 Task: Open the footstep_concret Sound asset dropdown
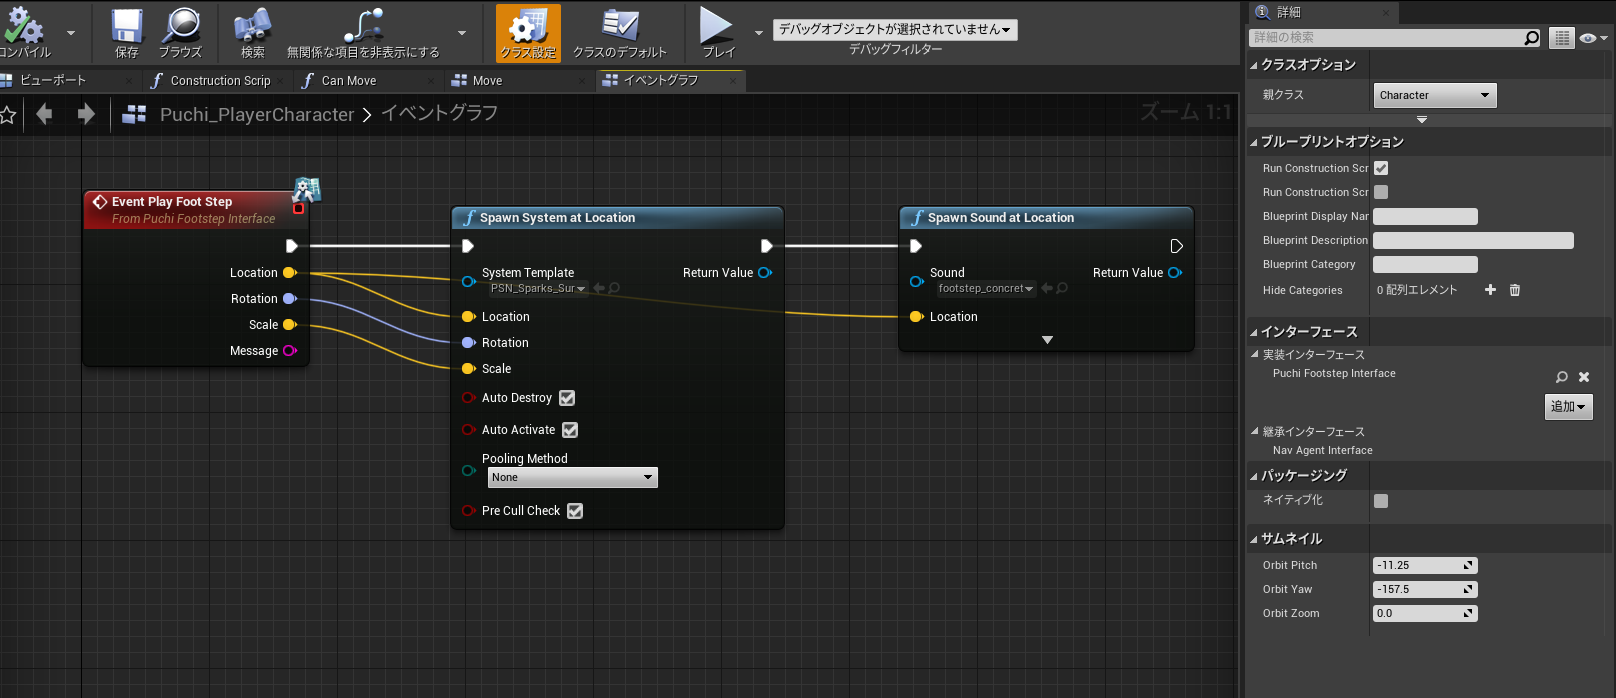[986, 288]
